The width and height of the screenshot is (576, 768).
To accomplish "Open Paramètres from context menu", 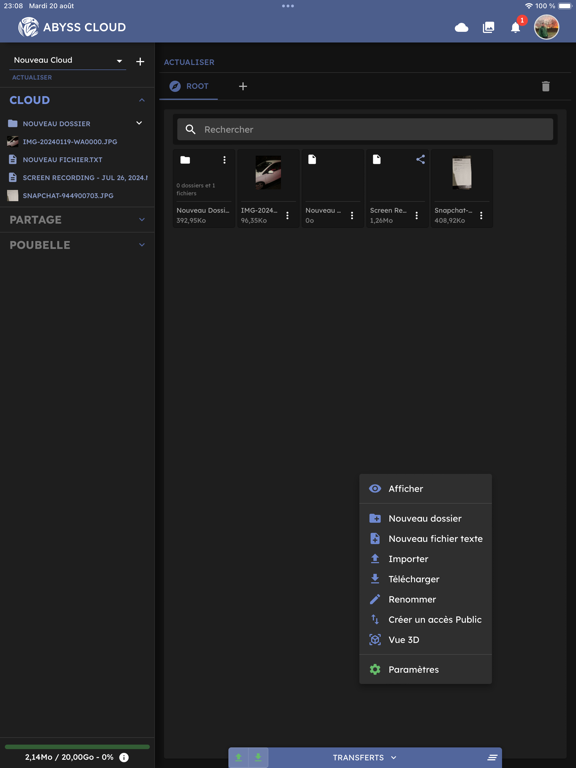I will [x=426, y=670].
